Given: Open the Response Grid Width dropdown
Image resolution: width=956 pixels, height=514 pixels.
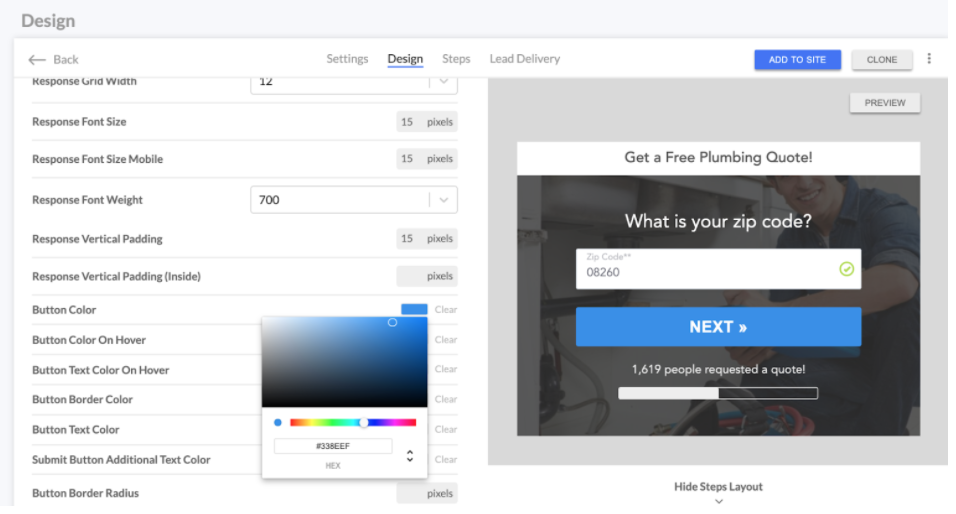Looking at the screenshot, I should pos(444,82).
